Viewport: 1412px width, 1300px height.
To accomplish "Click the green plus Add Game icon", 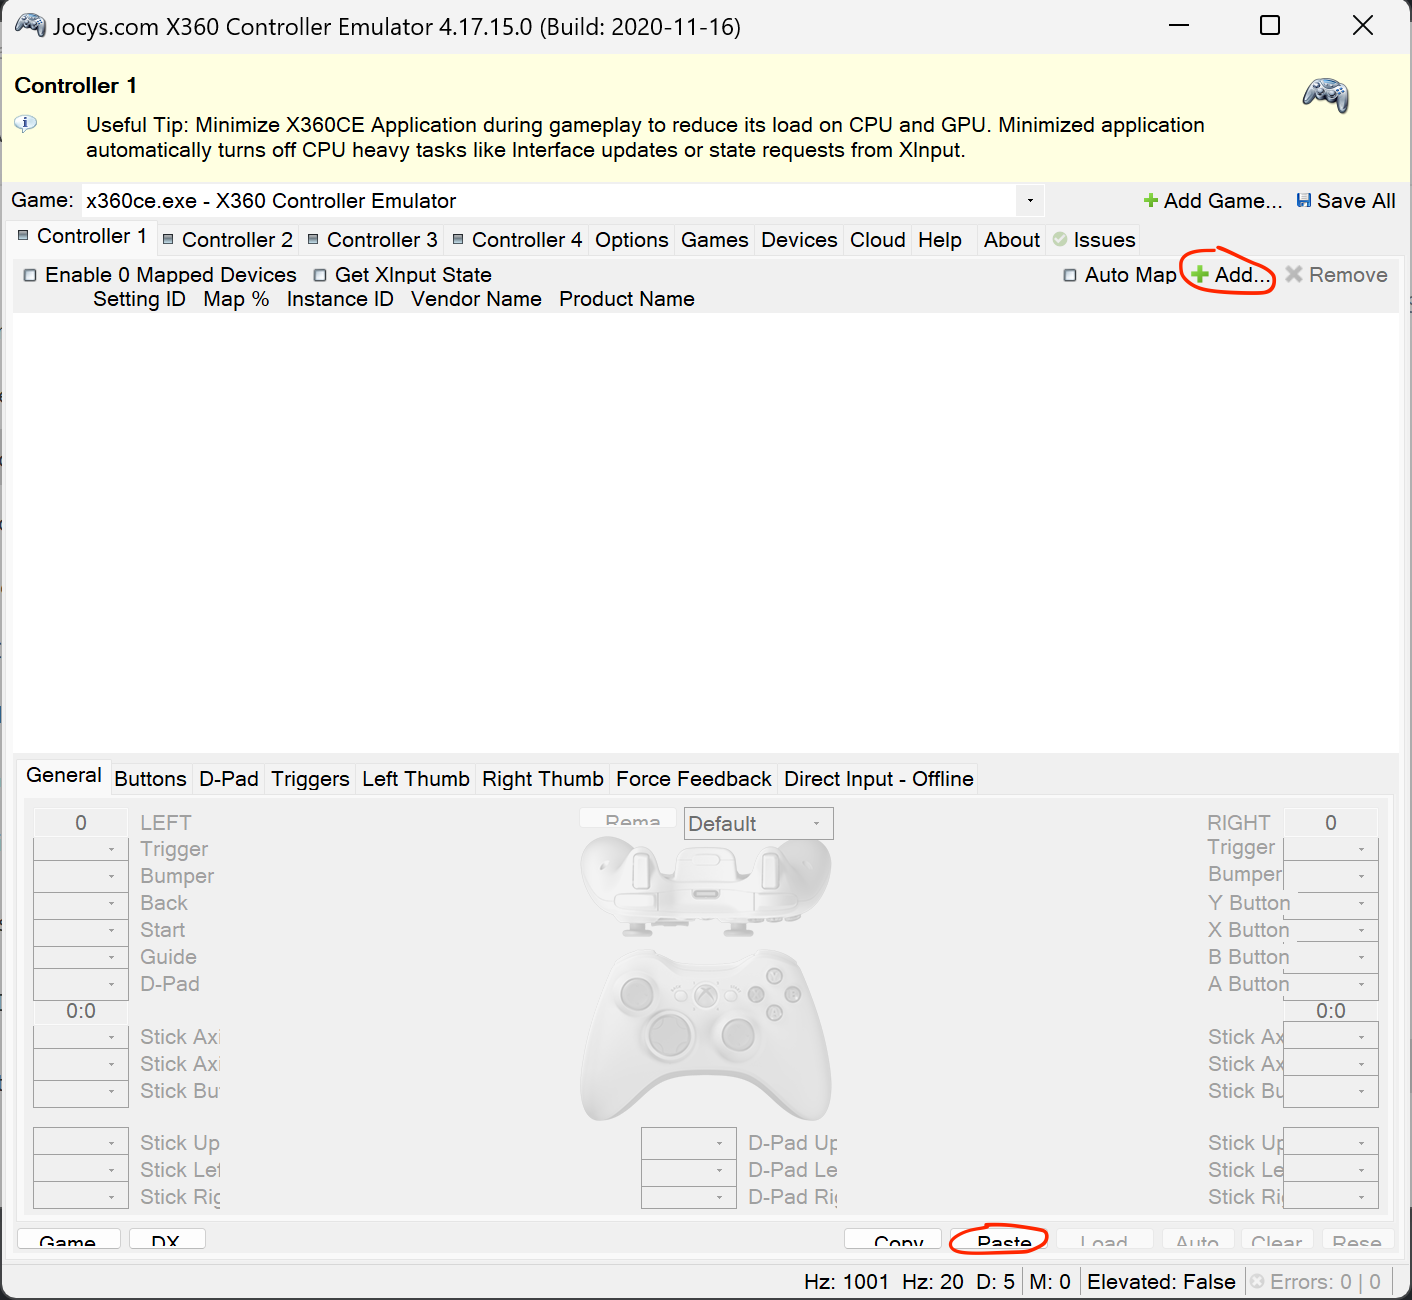I will pyautogui.click(x=1150, y=200).
